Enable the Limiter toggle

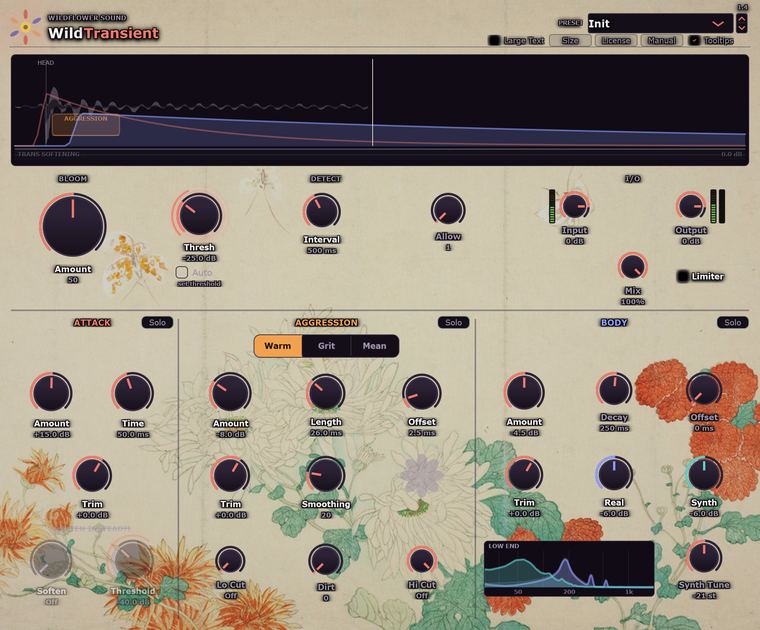tap(683, 276)
